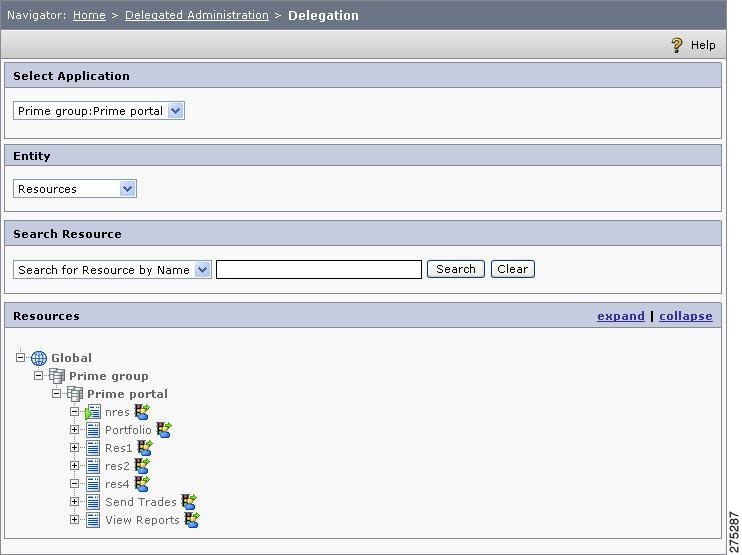Click the Clear button
Viewport: 742px width, 555px height.
(x=512, y=269)
